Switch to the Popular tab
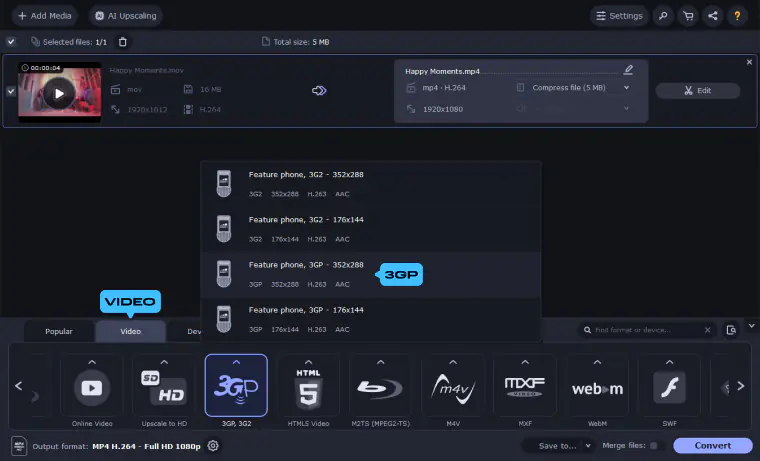The width and height of the screenshot is (760, 461). (x=59, y=331)
